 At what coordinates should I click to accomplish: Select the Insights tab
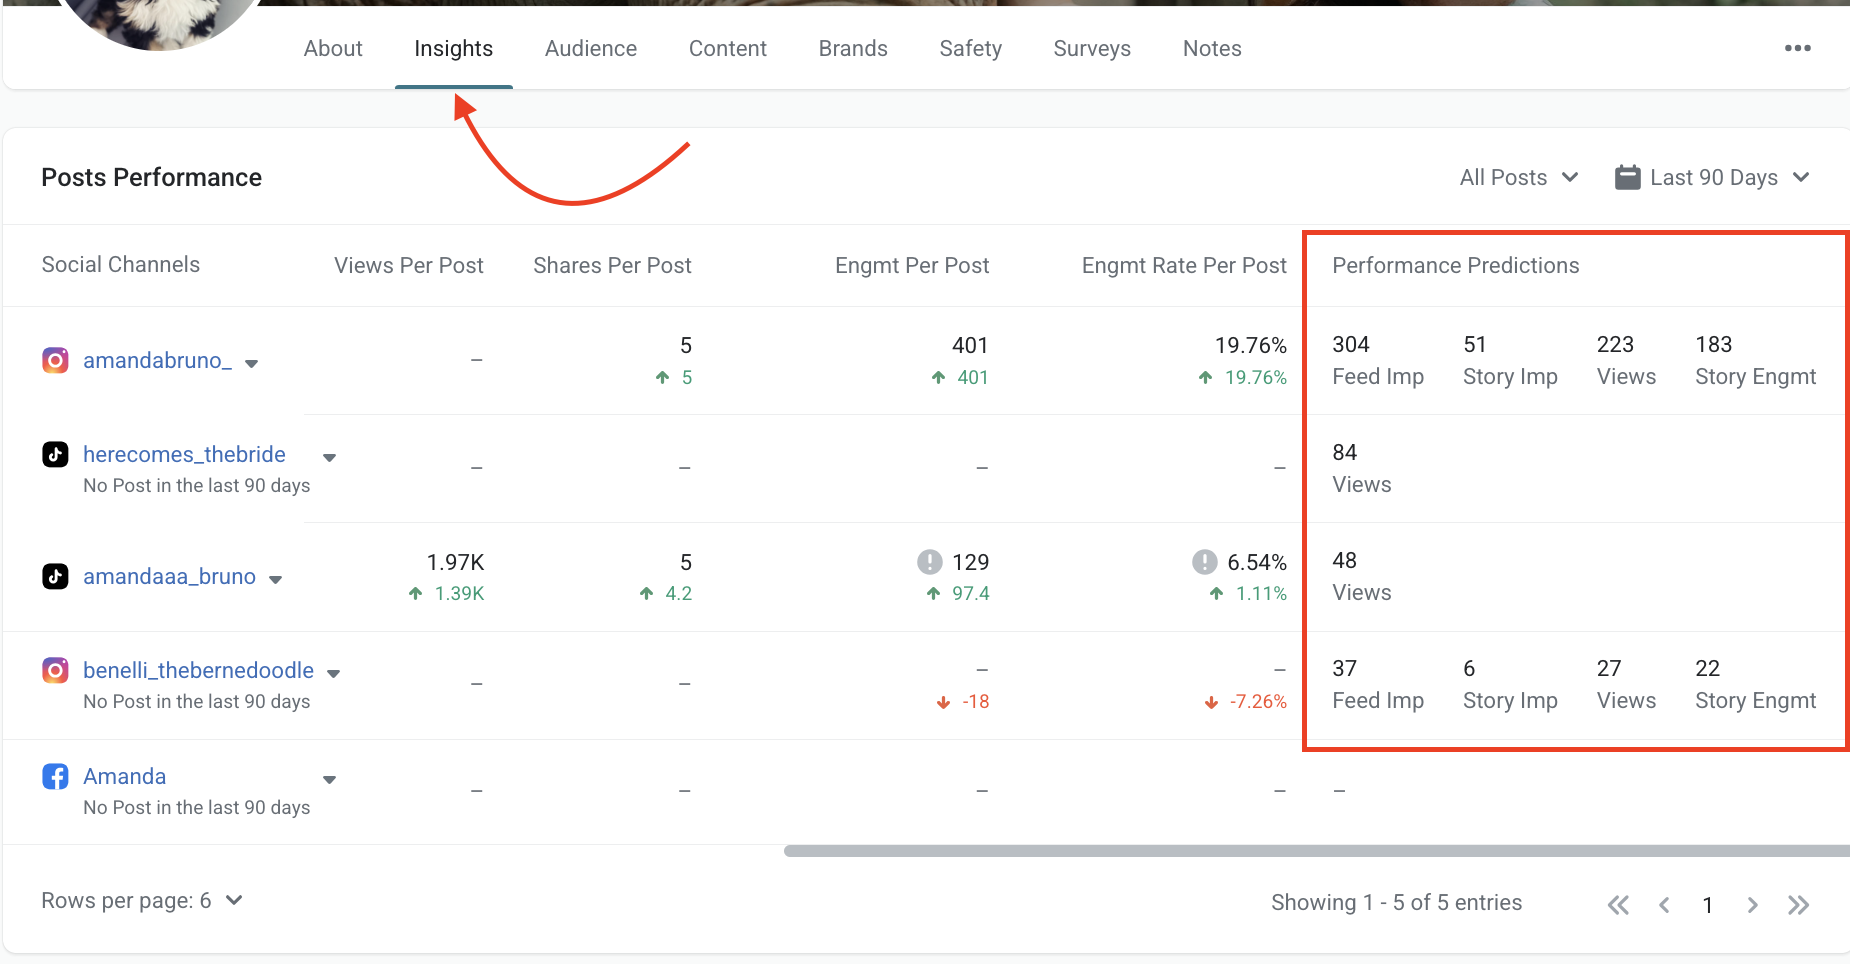pyautogui.click(x=453, y=48)
